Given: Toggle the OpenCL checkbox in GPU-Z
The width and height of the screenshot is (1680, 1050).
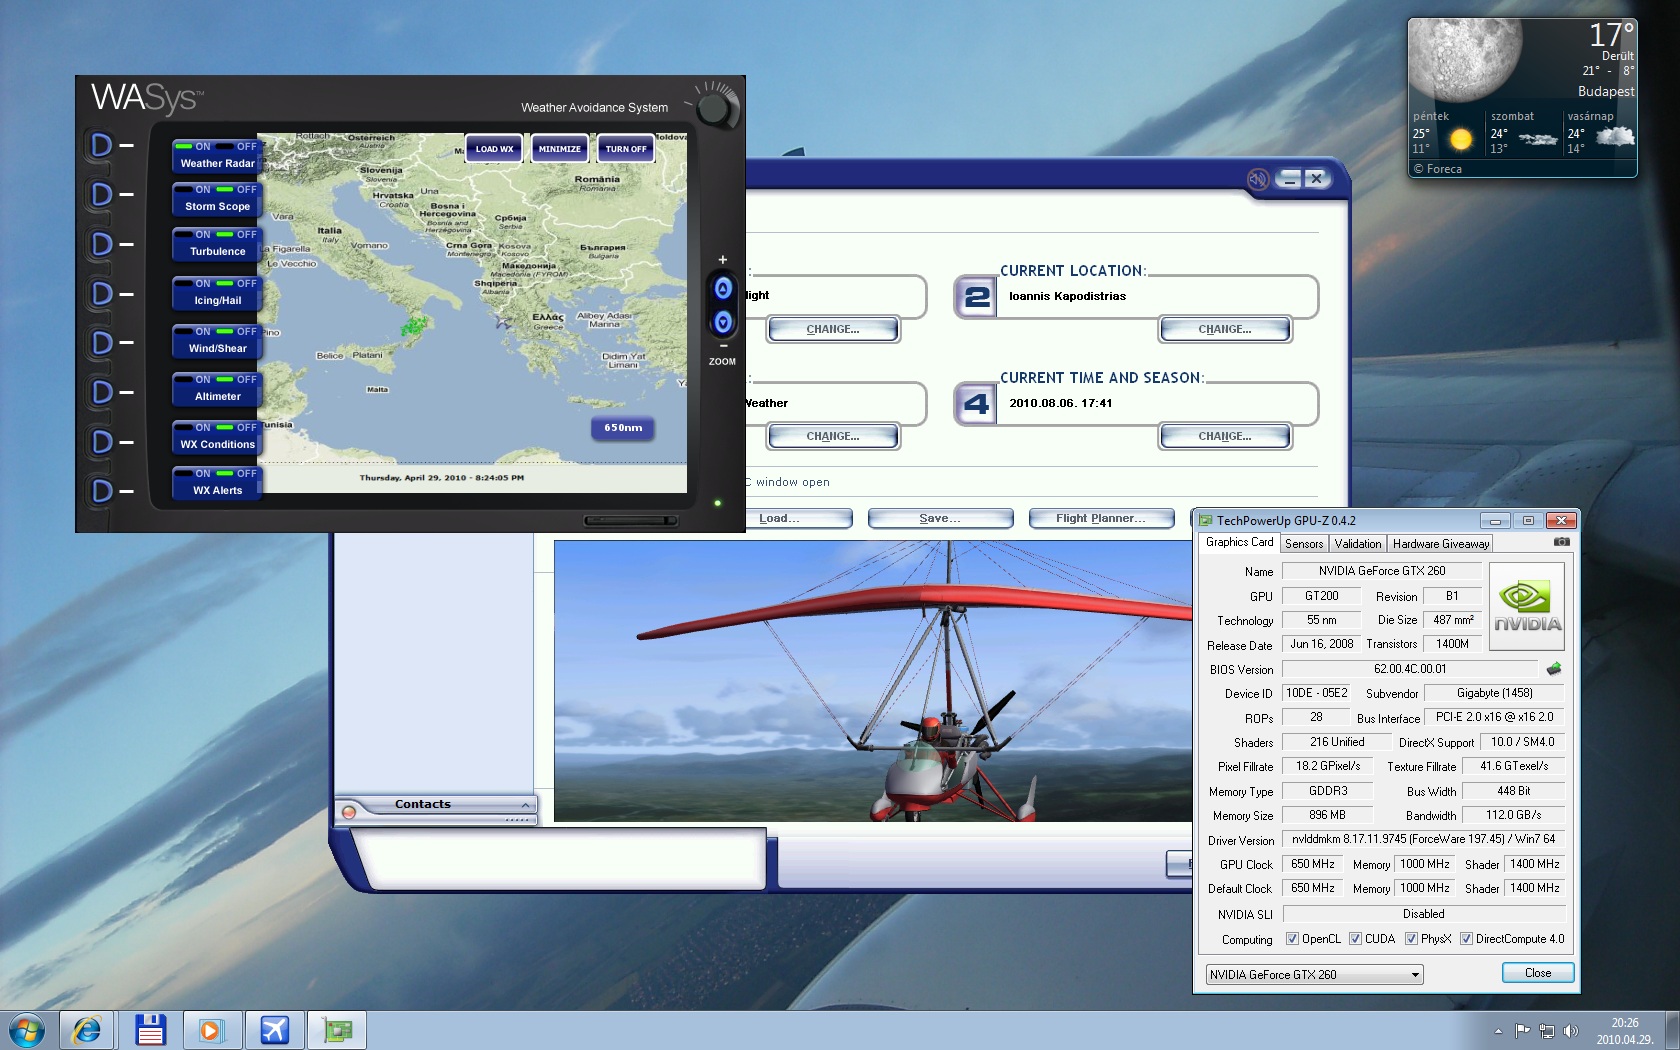Looking at the screenshot, I should [1292, 939].
